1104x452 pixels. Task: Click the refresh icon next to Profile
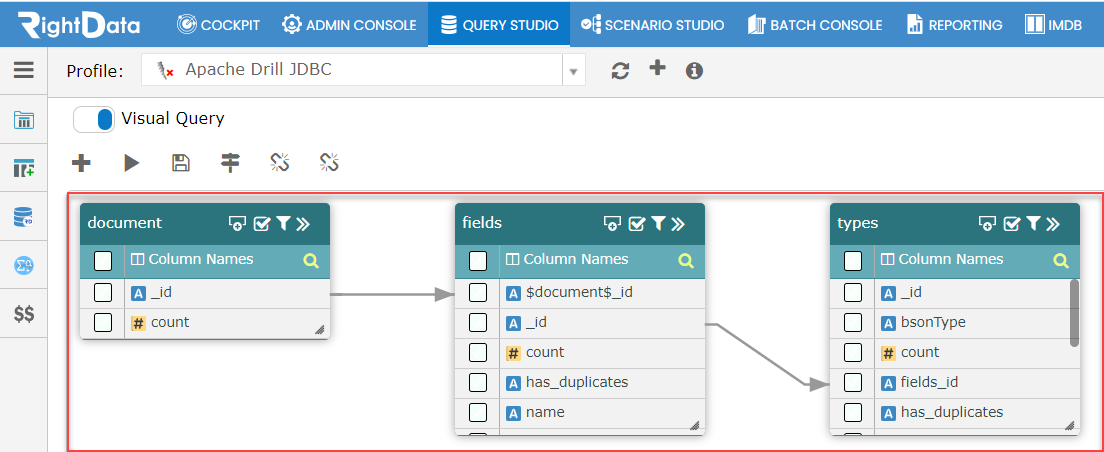pos(621,71)
